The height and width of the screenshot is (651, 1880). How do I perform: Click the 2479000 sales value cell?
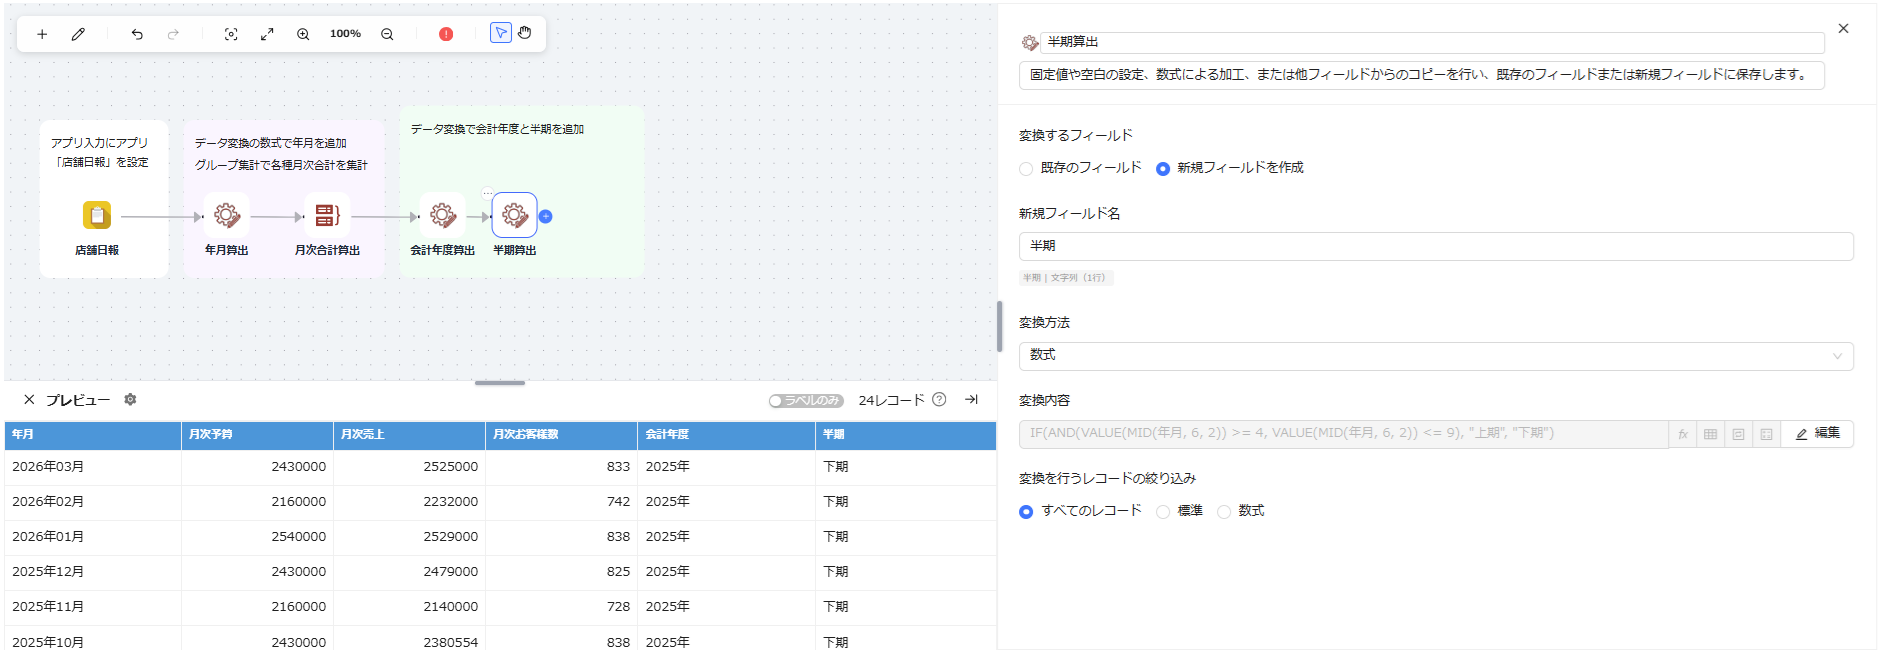(409, 572)
